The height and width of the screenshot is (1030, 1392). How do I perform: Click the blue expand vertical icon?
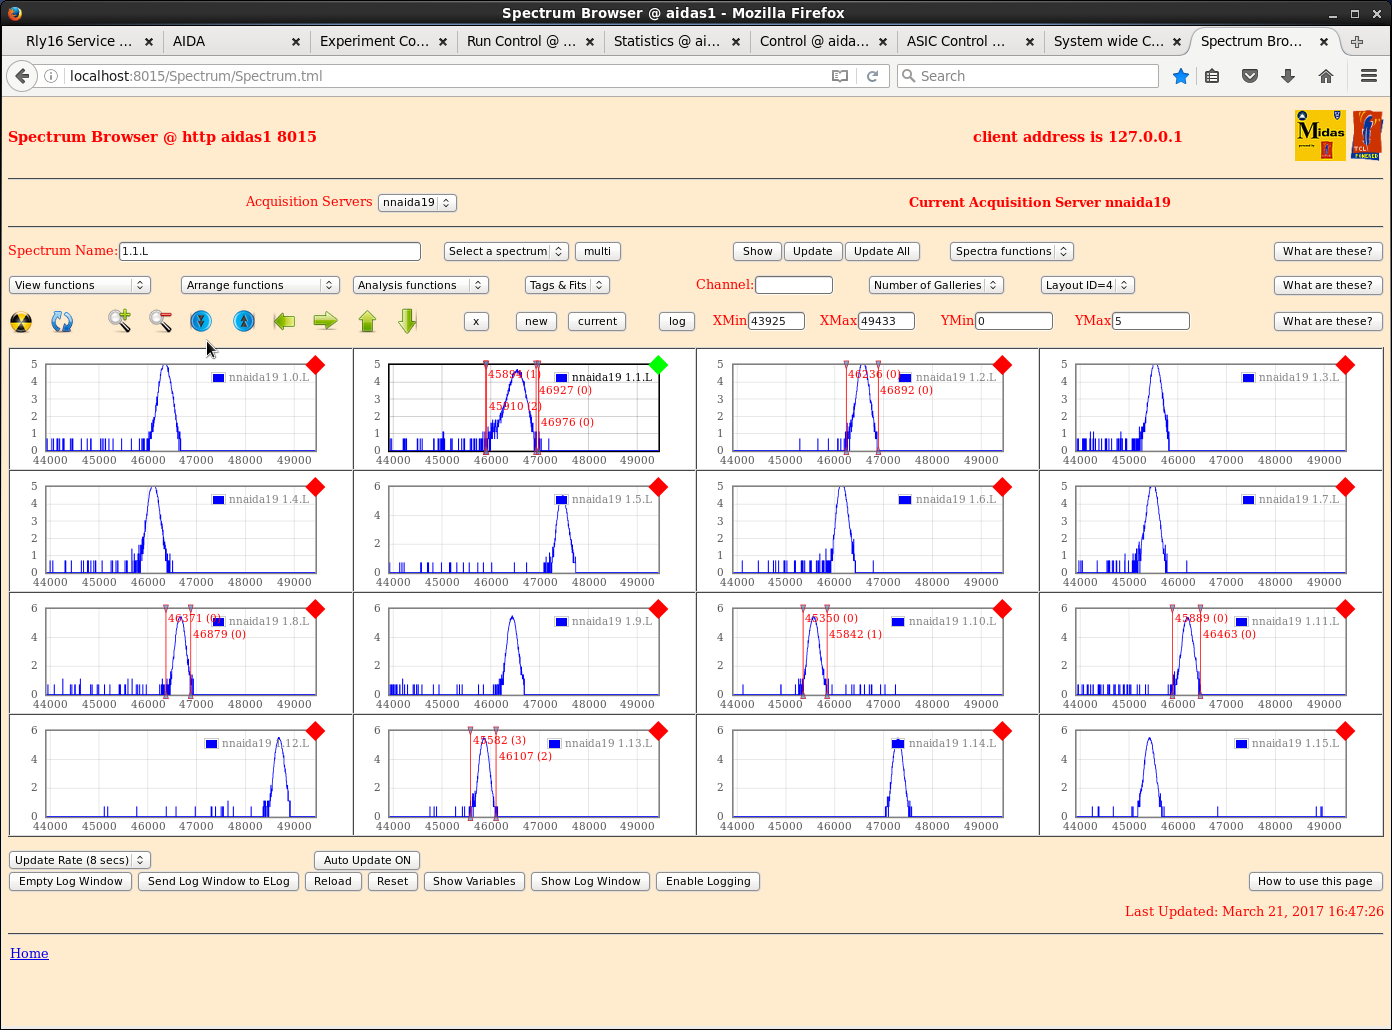click(x=244, y=321)
